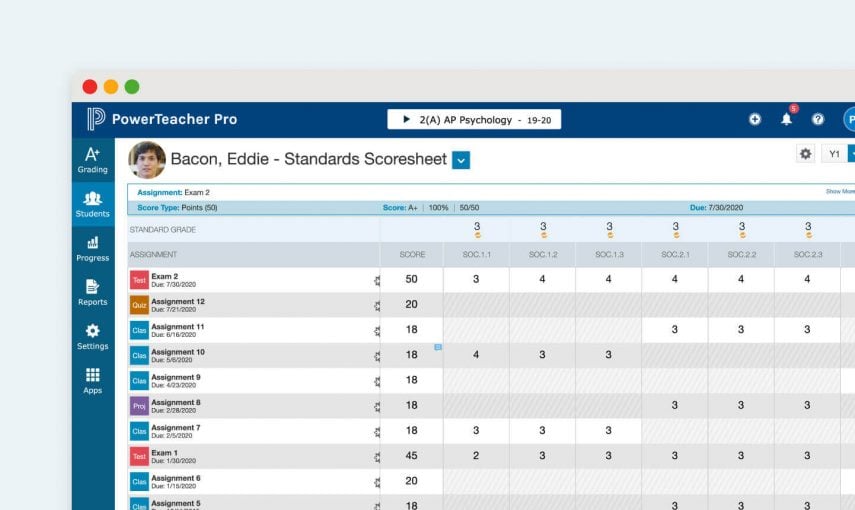Open notifications bell icon
Image resolution: width=855 pixels, height=510 pixels.
[x=786, y=119]
